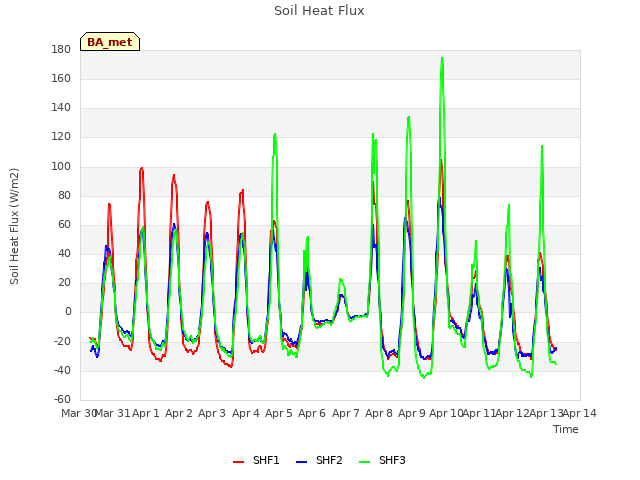Click the Apr 3 x-axis date label
Viewport: 640px width, 480px height.
click(x=212, y=413)
